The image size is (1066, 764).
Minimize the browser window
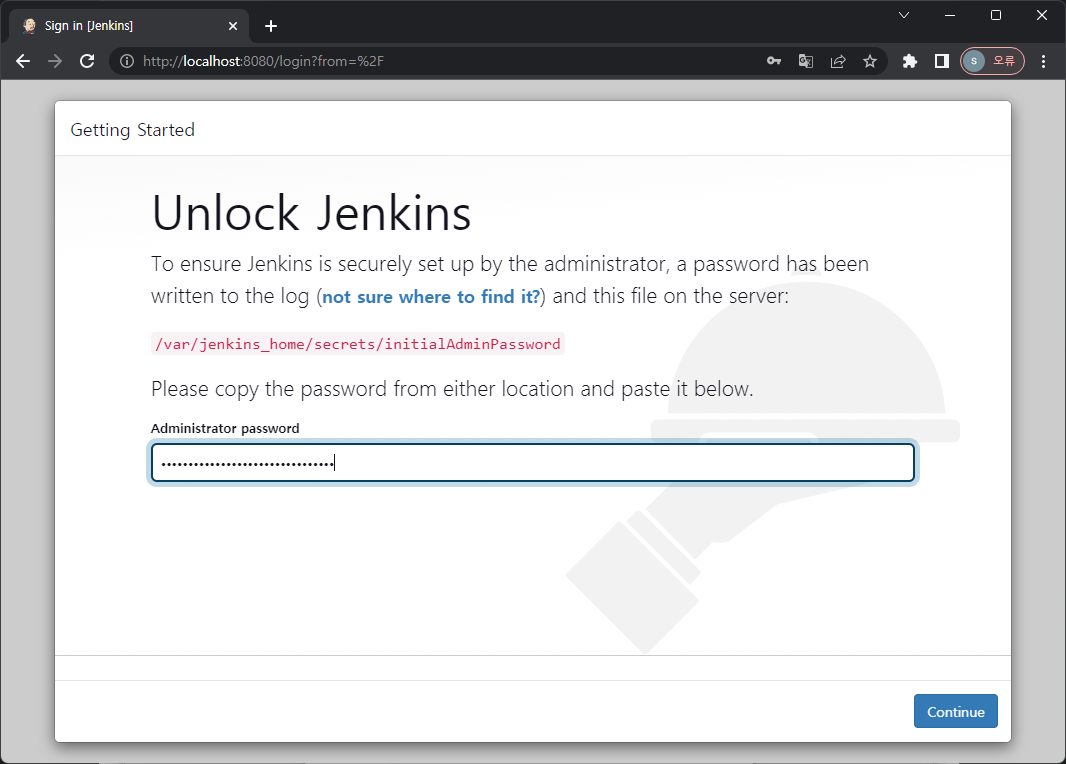pos(950,15)
